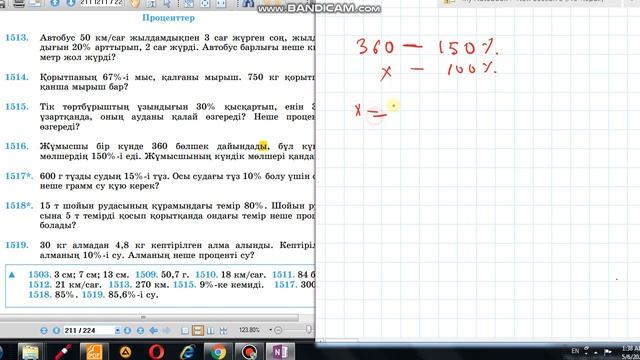640x360 pixels.
Task: Go to first page in PDF bottom bar
Action: pyautogui.click(x=44, y=330)
